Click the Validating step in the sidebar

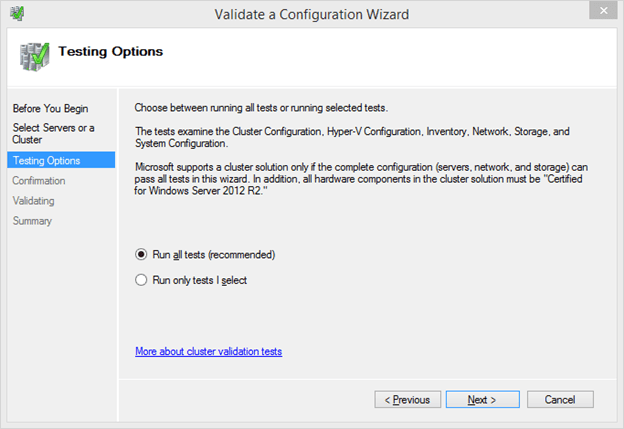35,201
